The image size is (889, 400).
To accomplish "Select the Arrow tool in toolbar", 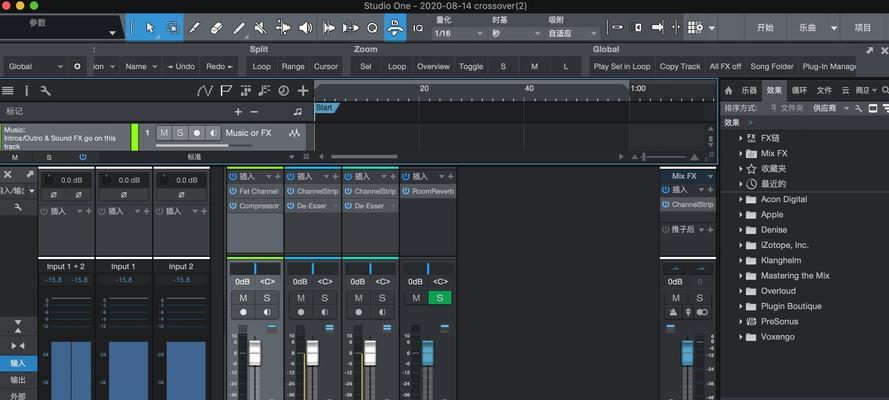I will (150, 27).
